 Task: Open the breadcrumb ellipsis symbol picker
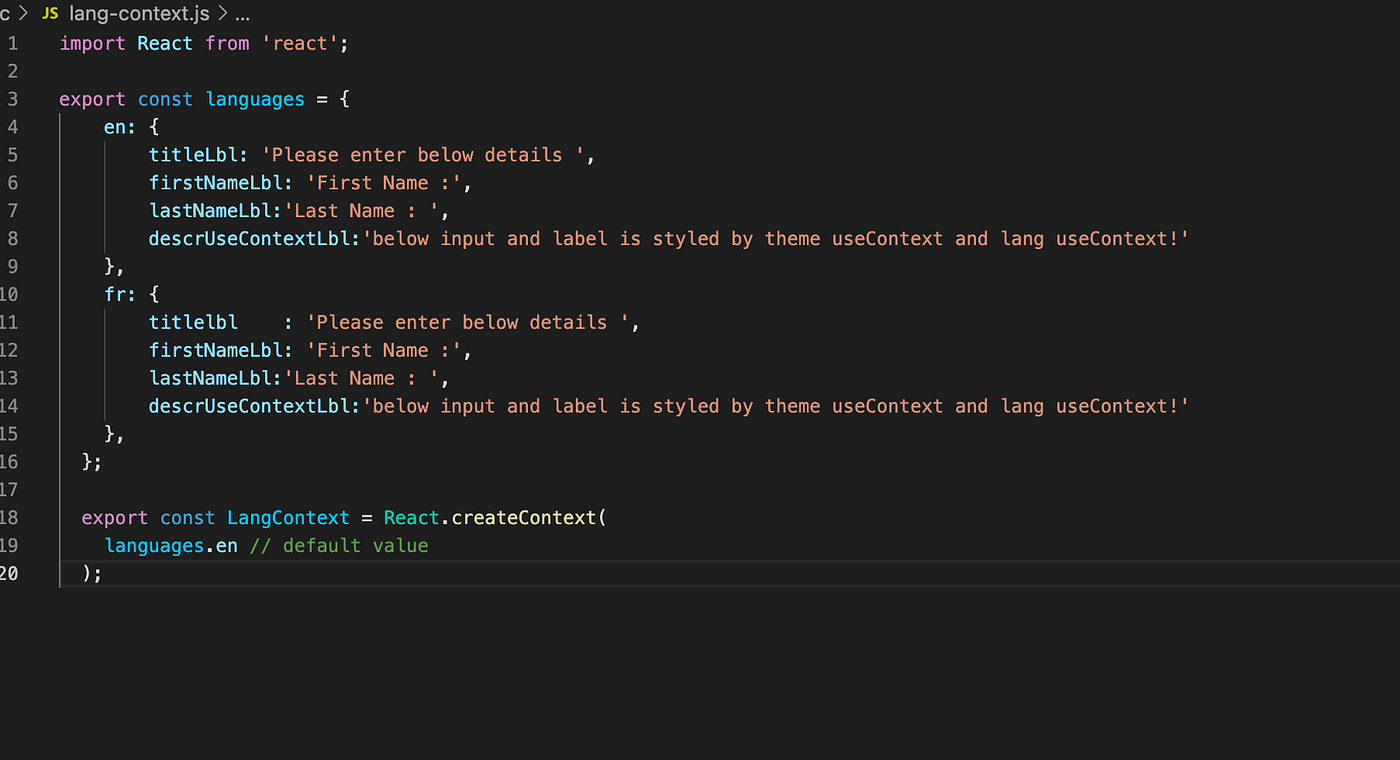tap(242, 14)
